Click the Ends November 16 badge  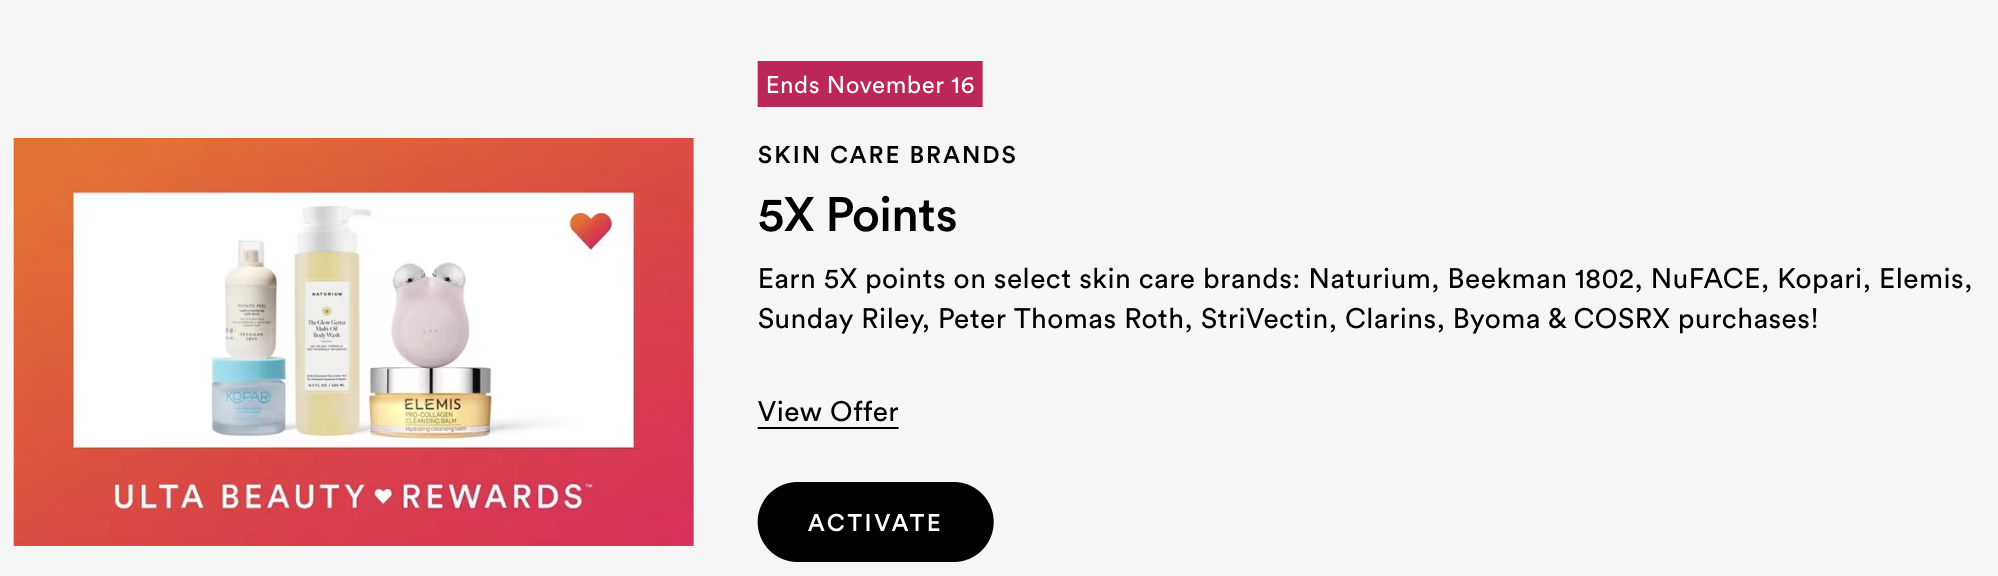pos(870,84)
